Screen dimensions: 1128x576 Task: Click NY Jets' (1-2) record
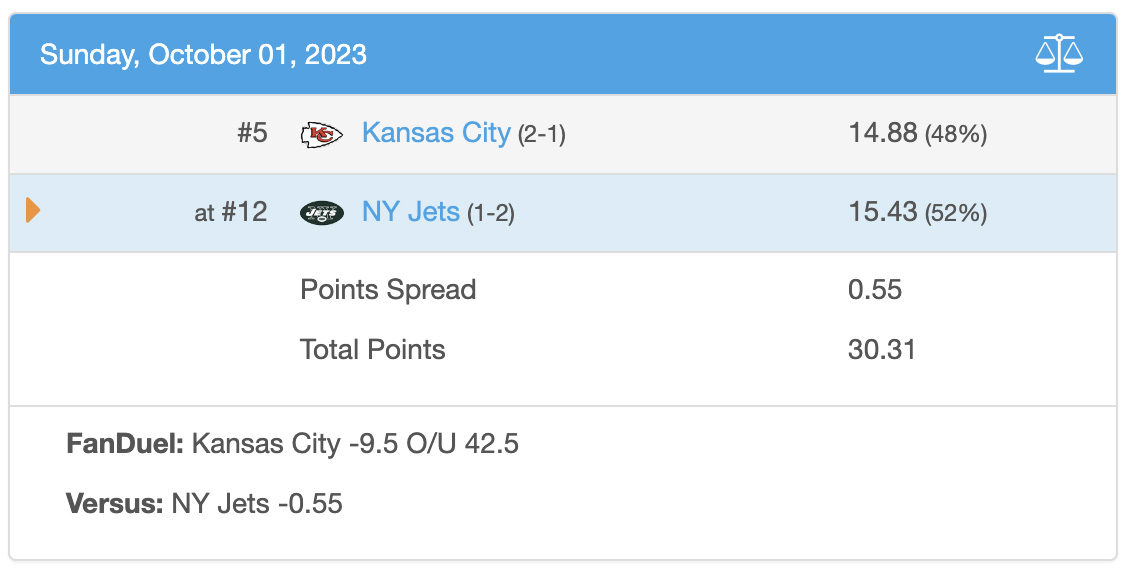[x=491, y=214]
